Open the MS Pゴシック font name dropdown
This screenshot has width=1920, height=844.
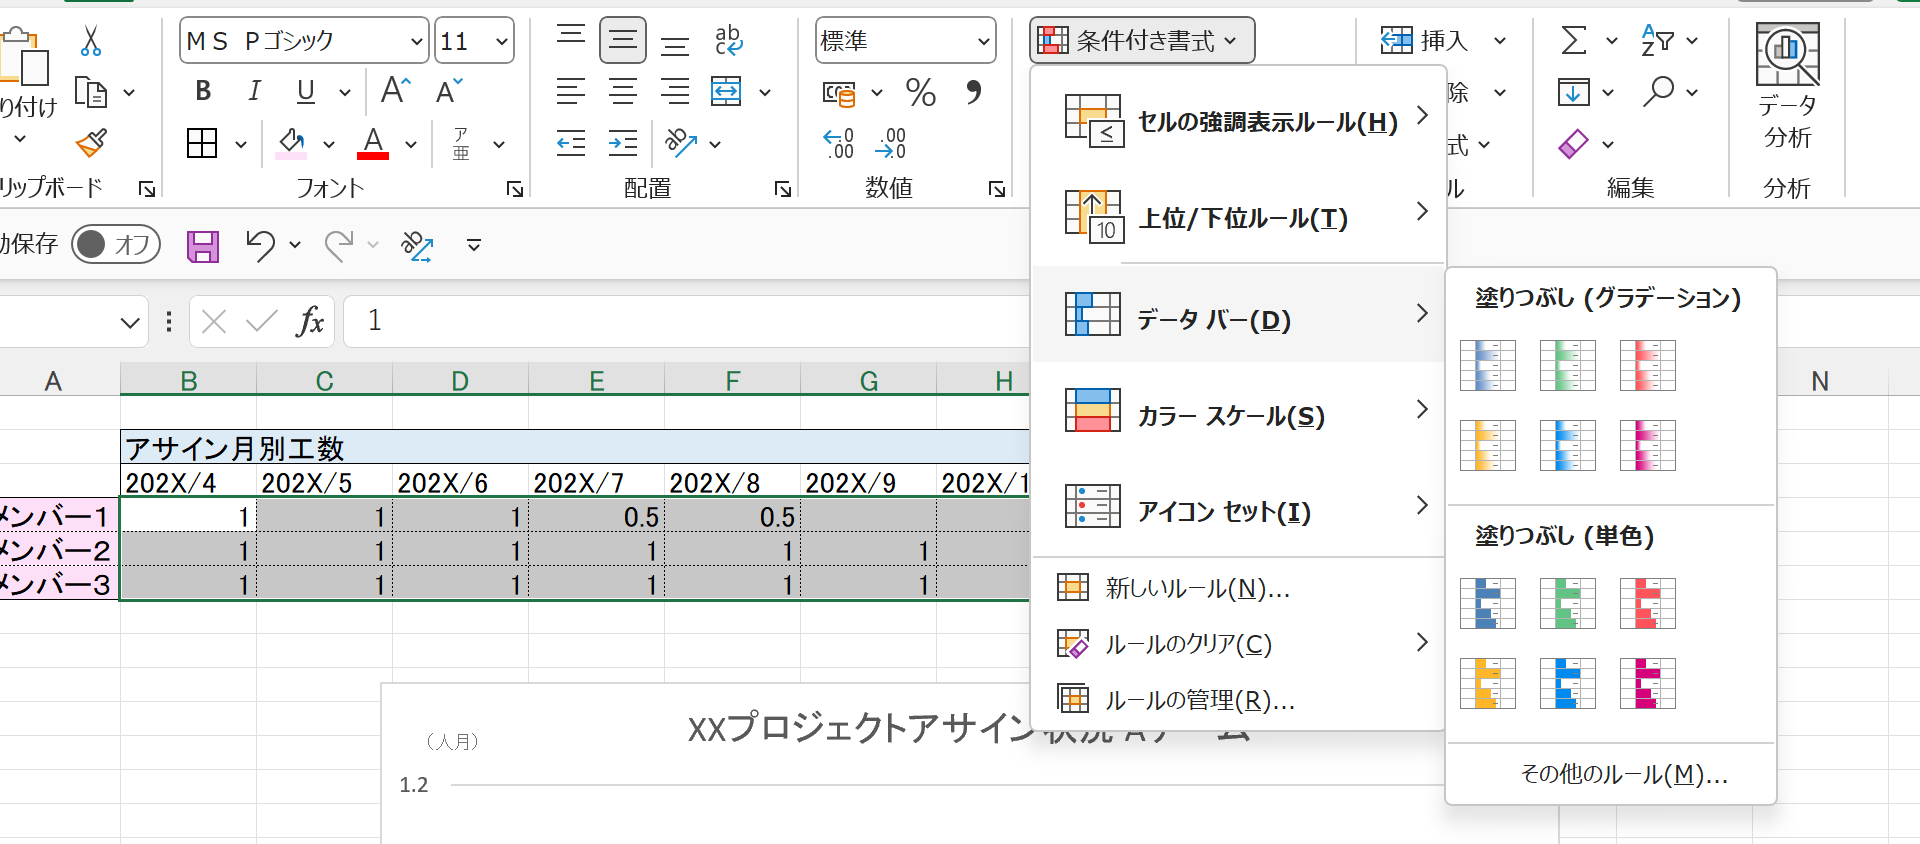pos(417,41)
